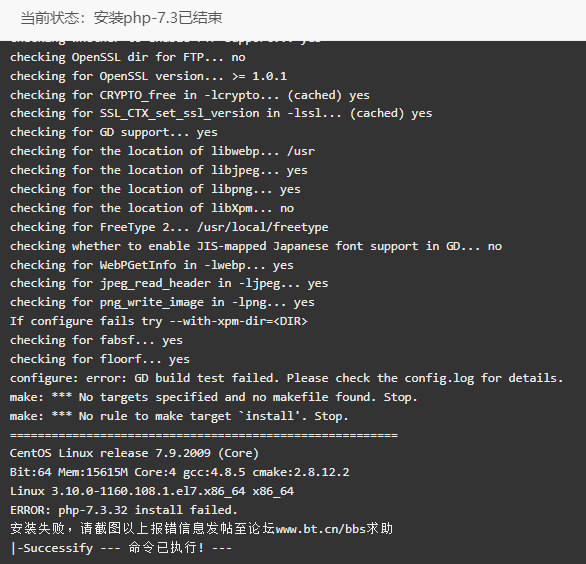
Task: Click the CentOS Linux release 7.9.2009 line
Action: click(134, 453)
